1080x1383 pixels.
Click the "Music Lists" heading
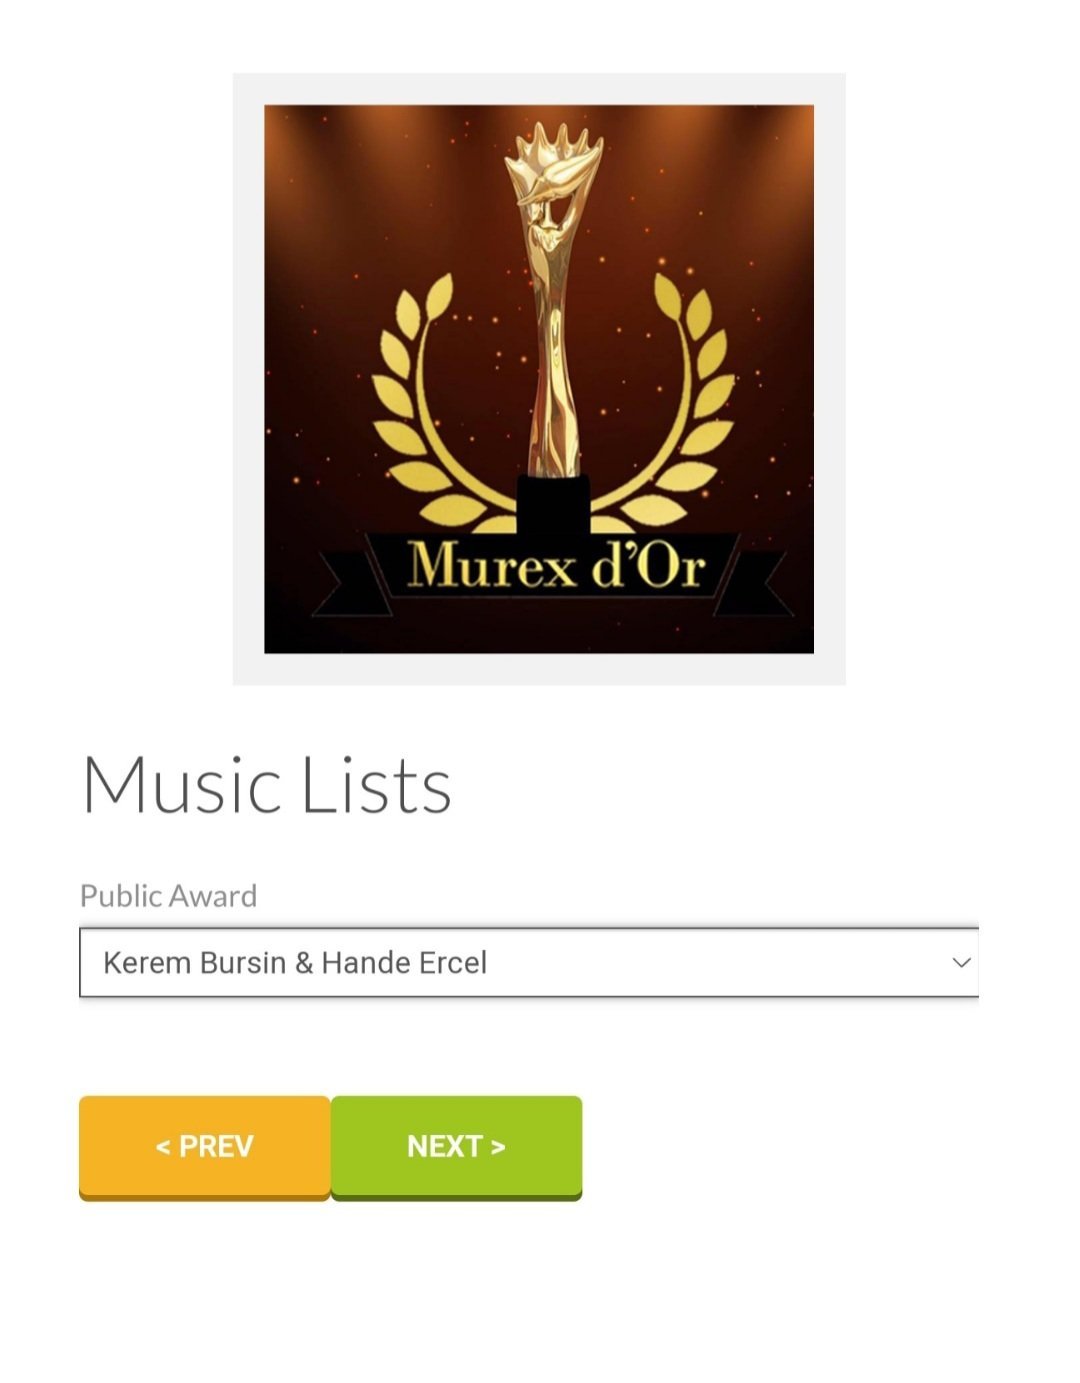click(266, 785)
